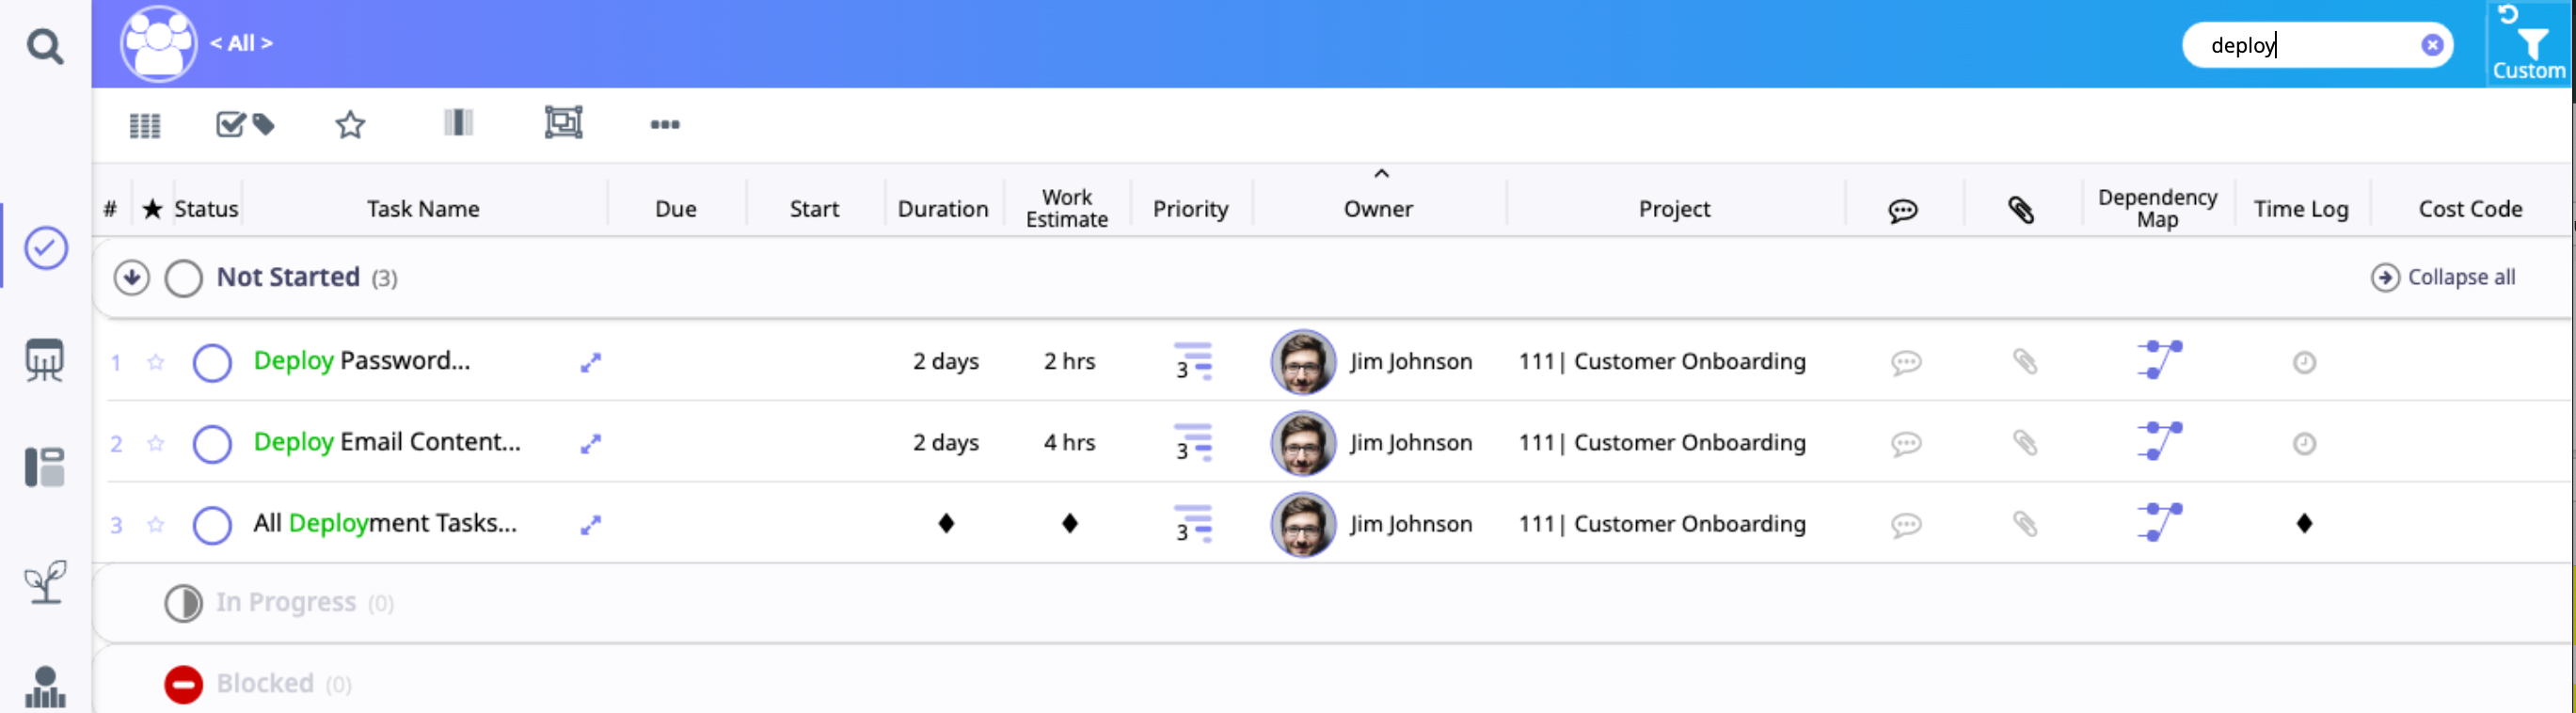Viewport: 2576px width, 713px height.
Task: Open the checkbox and tag toolbar icon
Action: click(x=245, y=125)
